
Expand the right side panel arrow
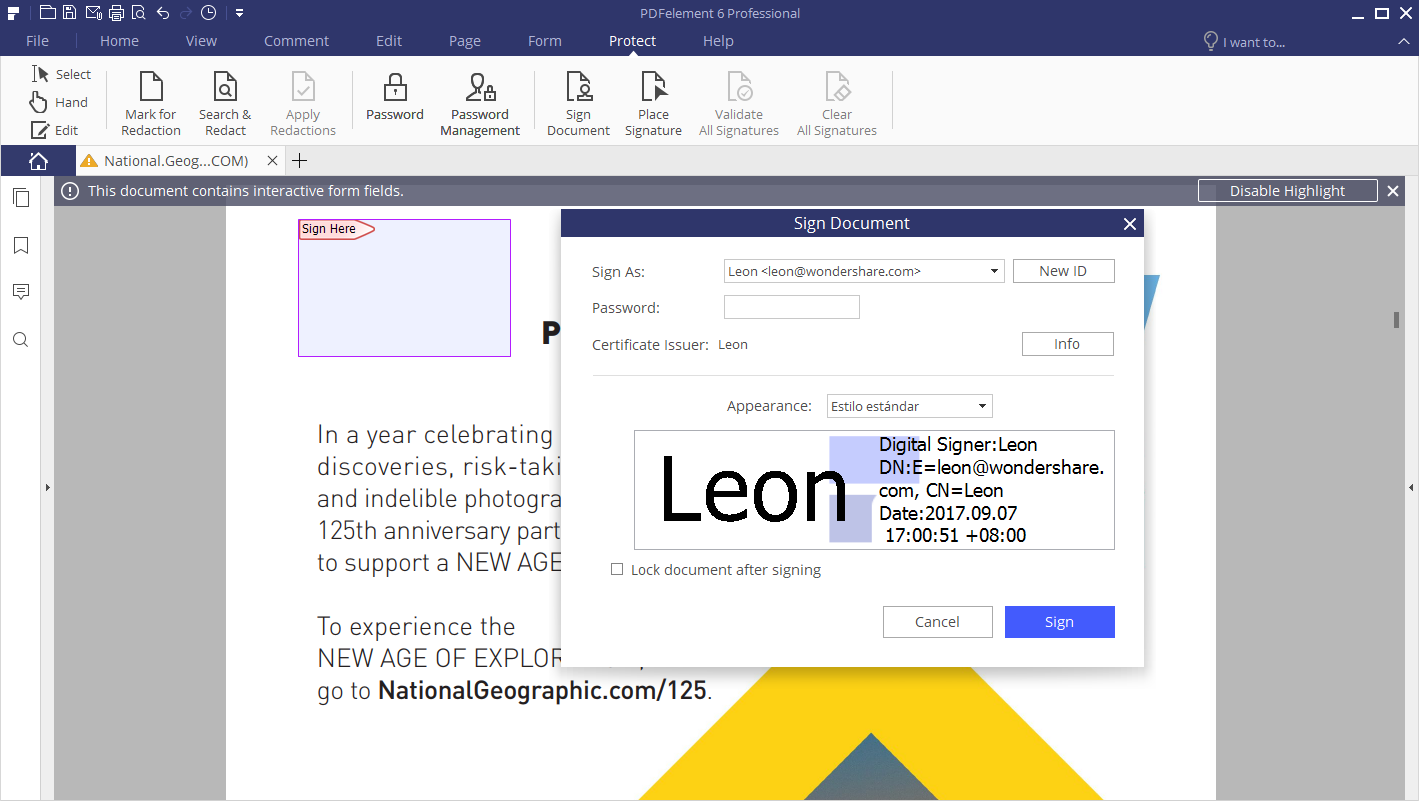tap(1411, 488)
